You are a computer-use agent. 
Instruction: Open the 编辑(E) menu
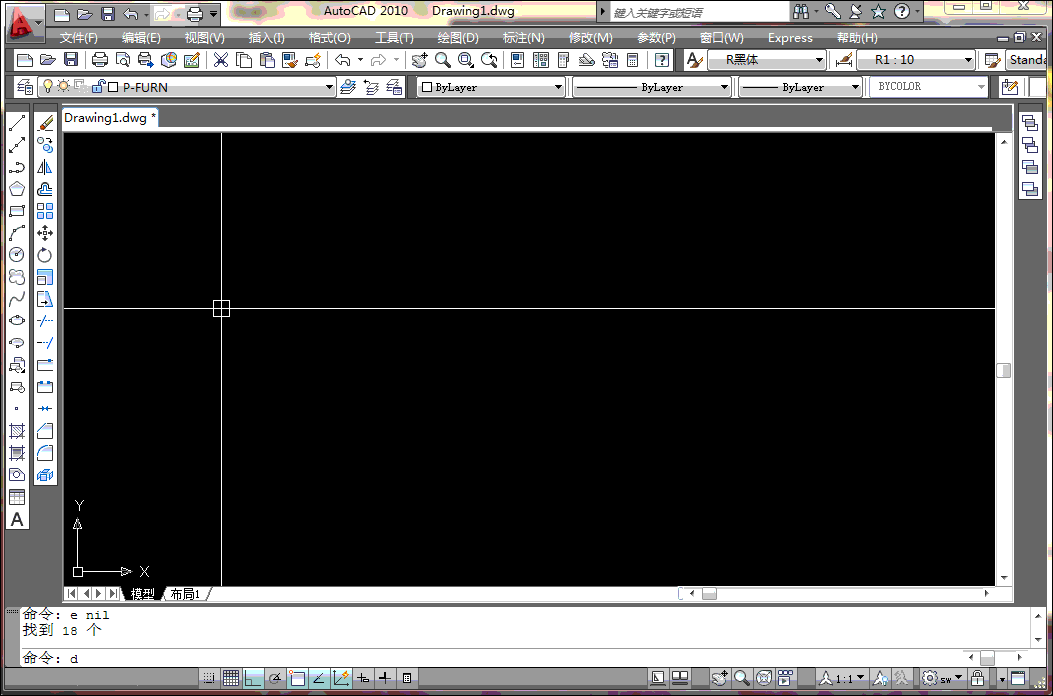(141, 38)
